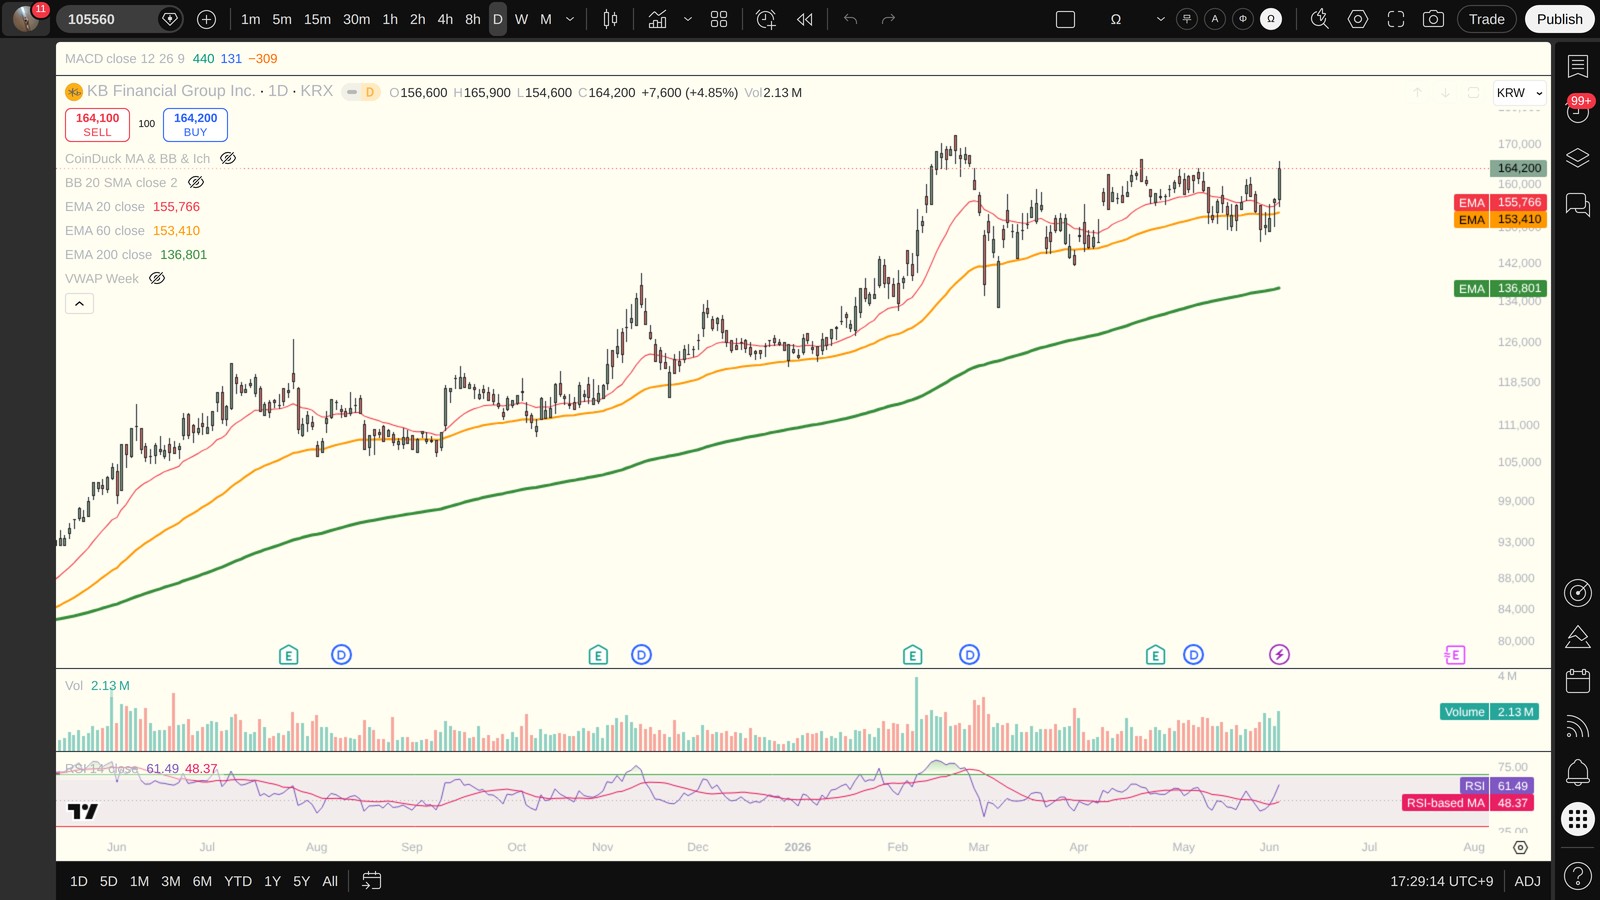
Task: Click the orange EMA 153,410 price label
Action: coord(1500,220)
